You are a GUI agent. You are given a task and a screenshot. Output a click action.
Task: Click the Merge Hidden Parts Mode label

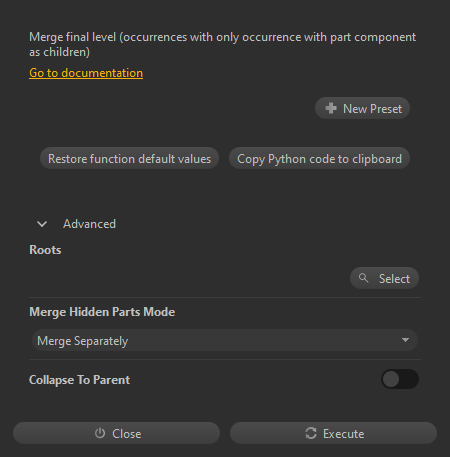[102, 312]
